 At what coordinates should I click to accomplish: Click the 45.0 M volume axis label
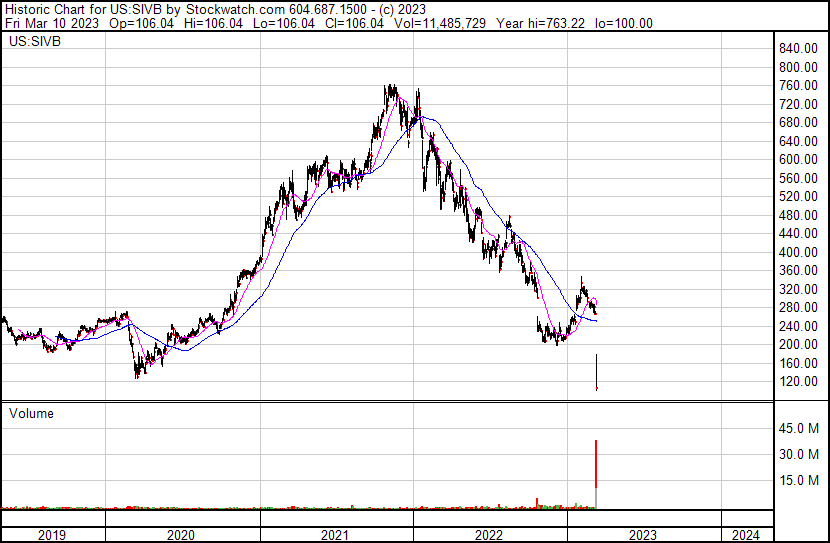point(799,428)
